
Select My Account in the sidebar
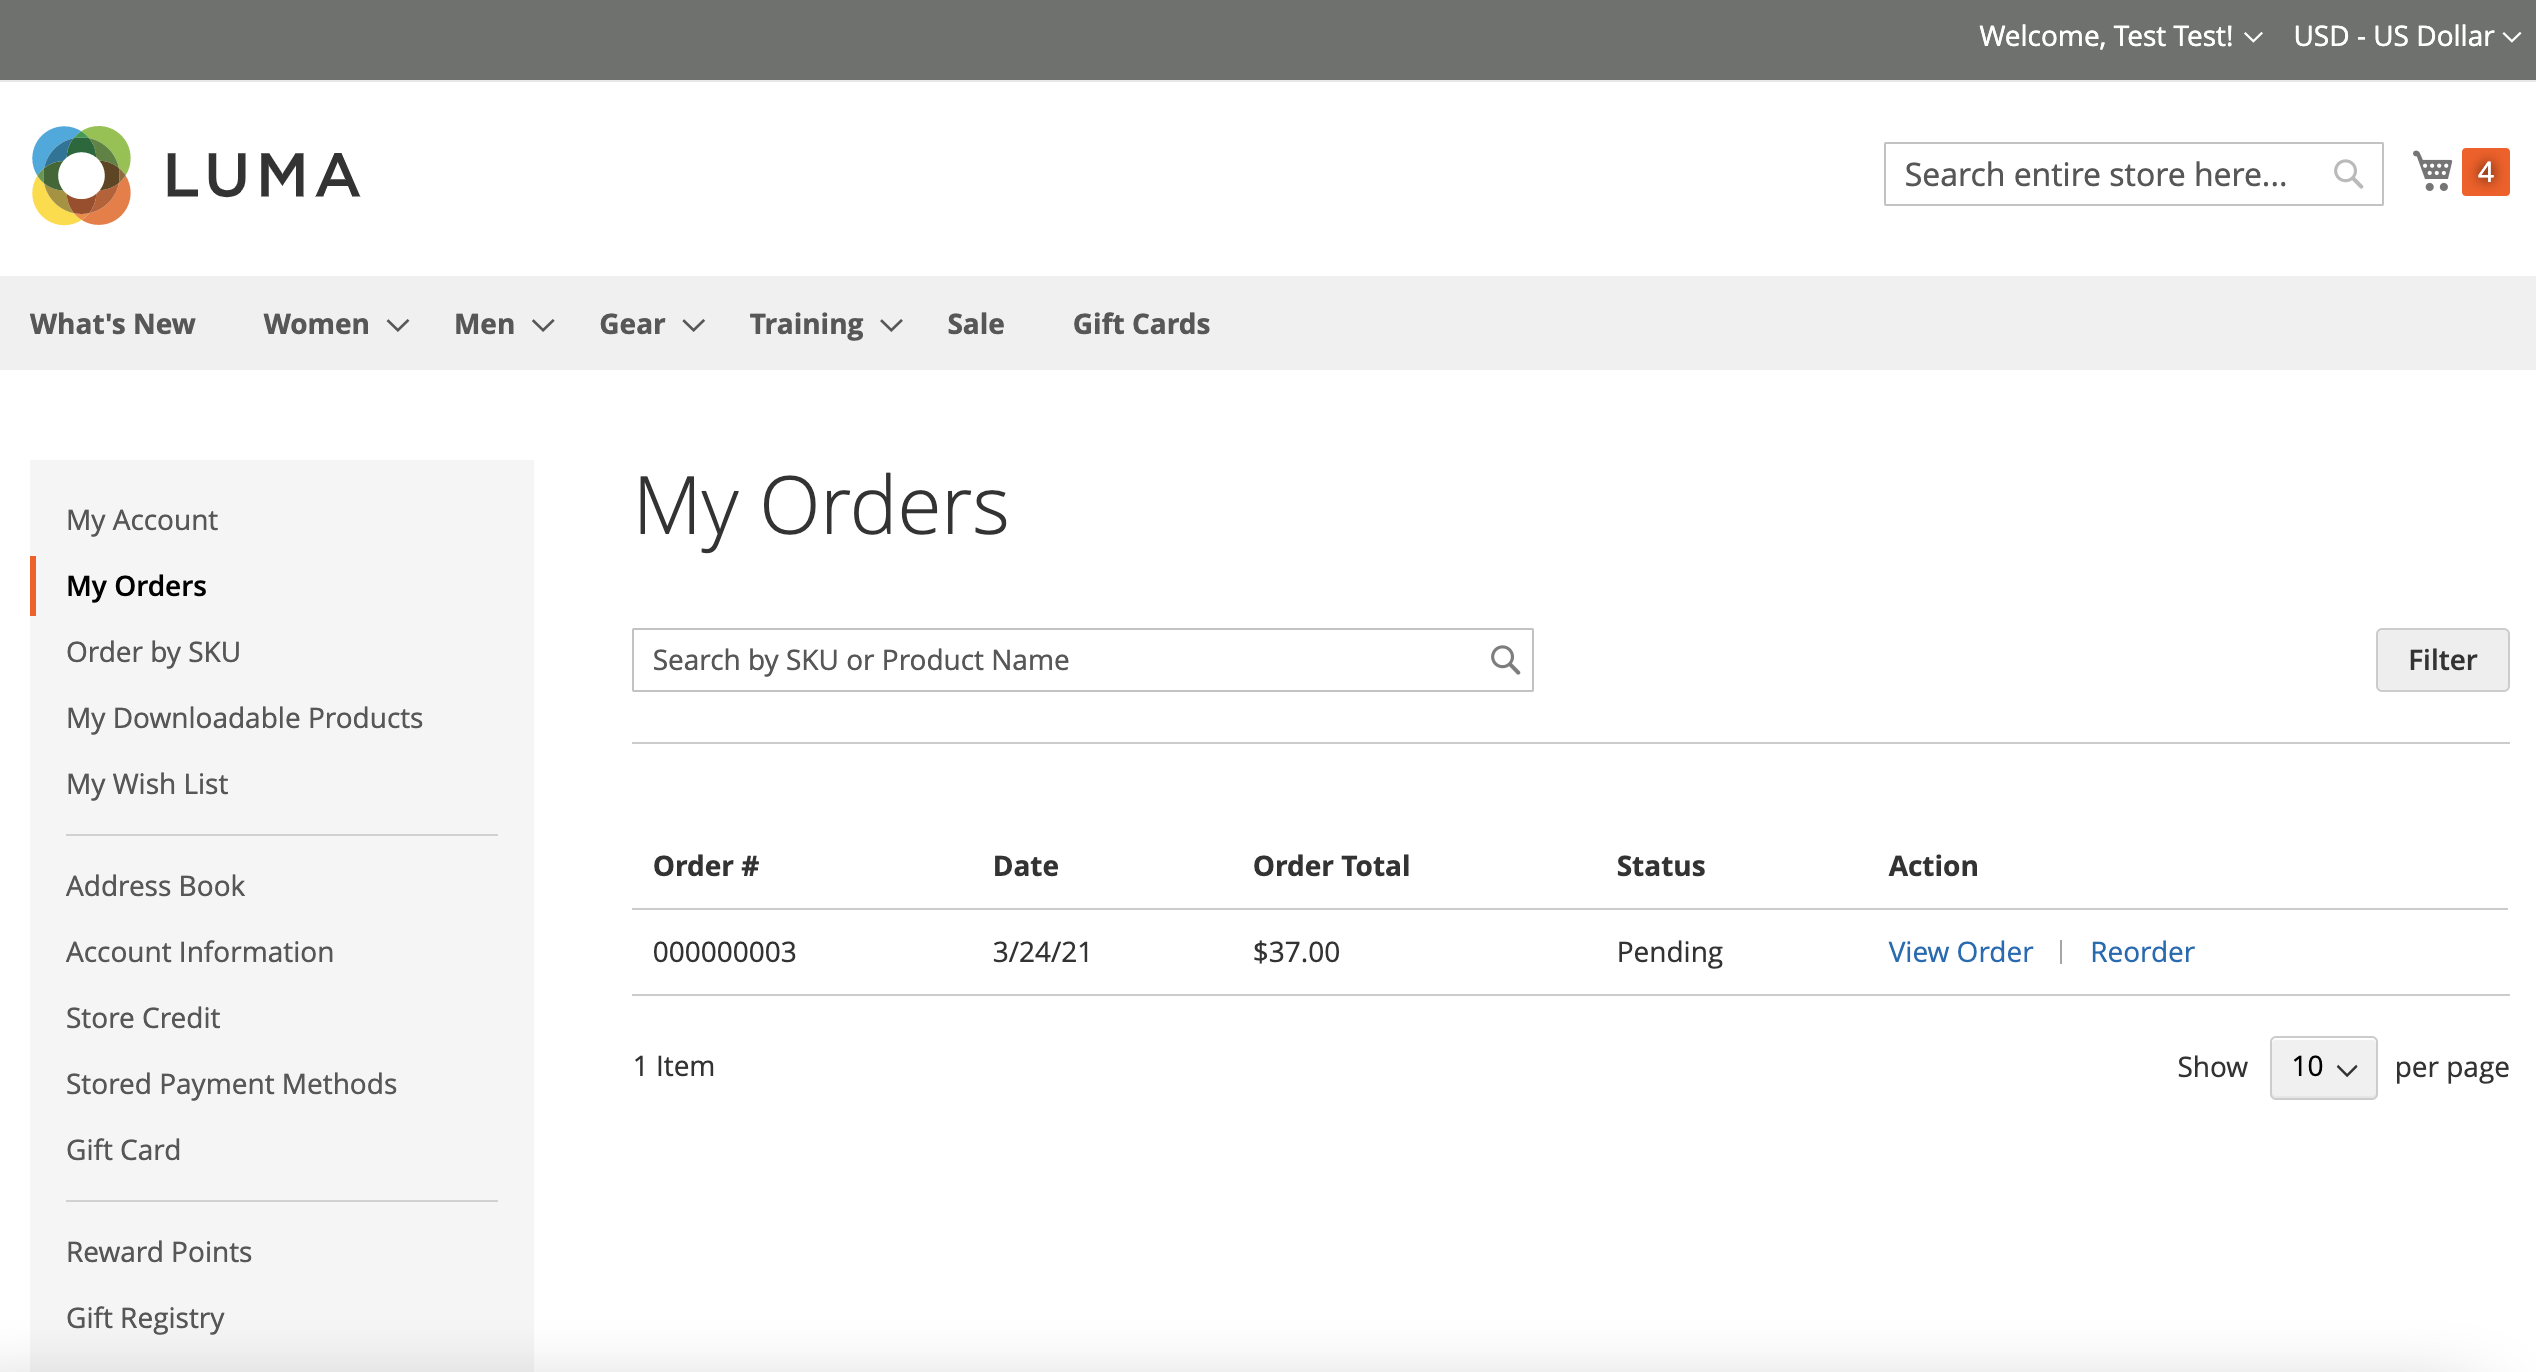[x=142, y=520]
